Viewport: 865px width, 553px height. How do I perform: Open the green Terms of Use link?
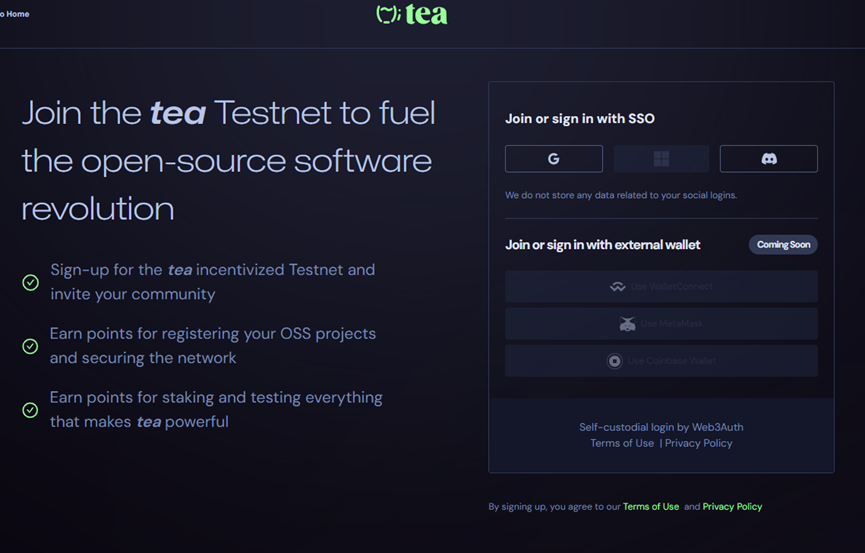click(651, 507)
